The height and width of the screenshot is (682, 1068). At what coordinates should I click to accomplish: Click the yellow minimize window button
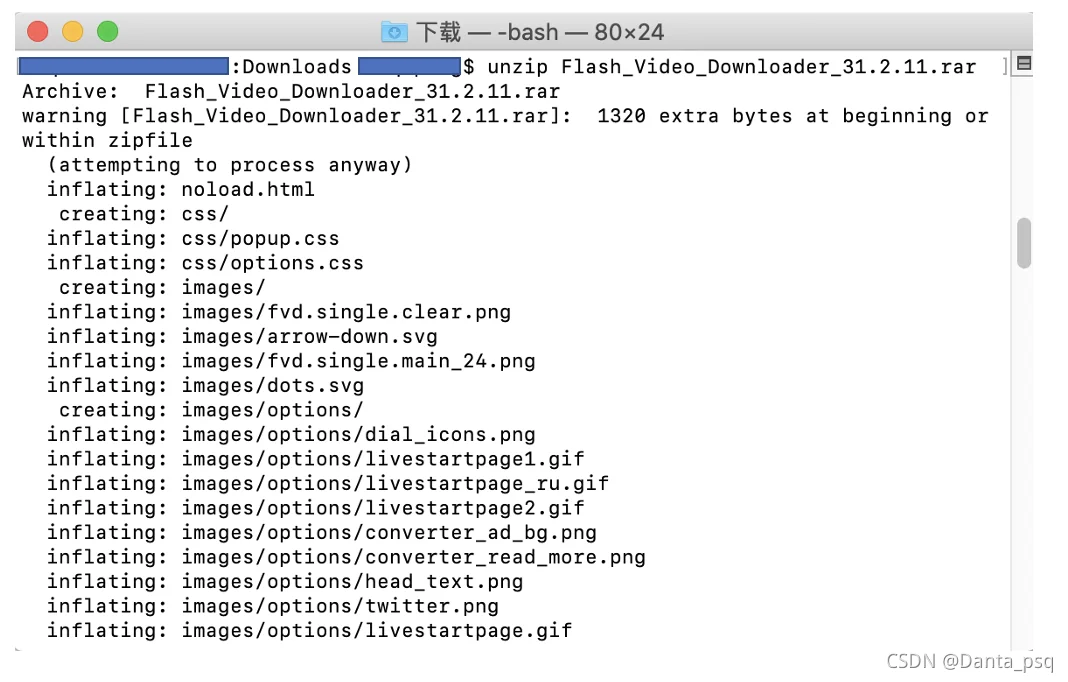(x=73, y=31)
